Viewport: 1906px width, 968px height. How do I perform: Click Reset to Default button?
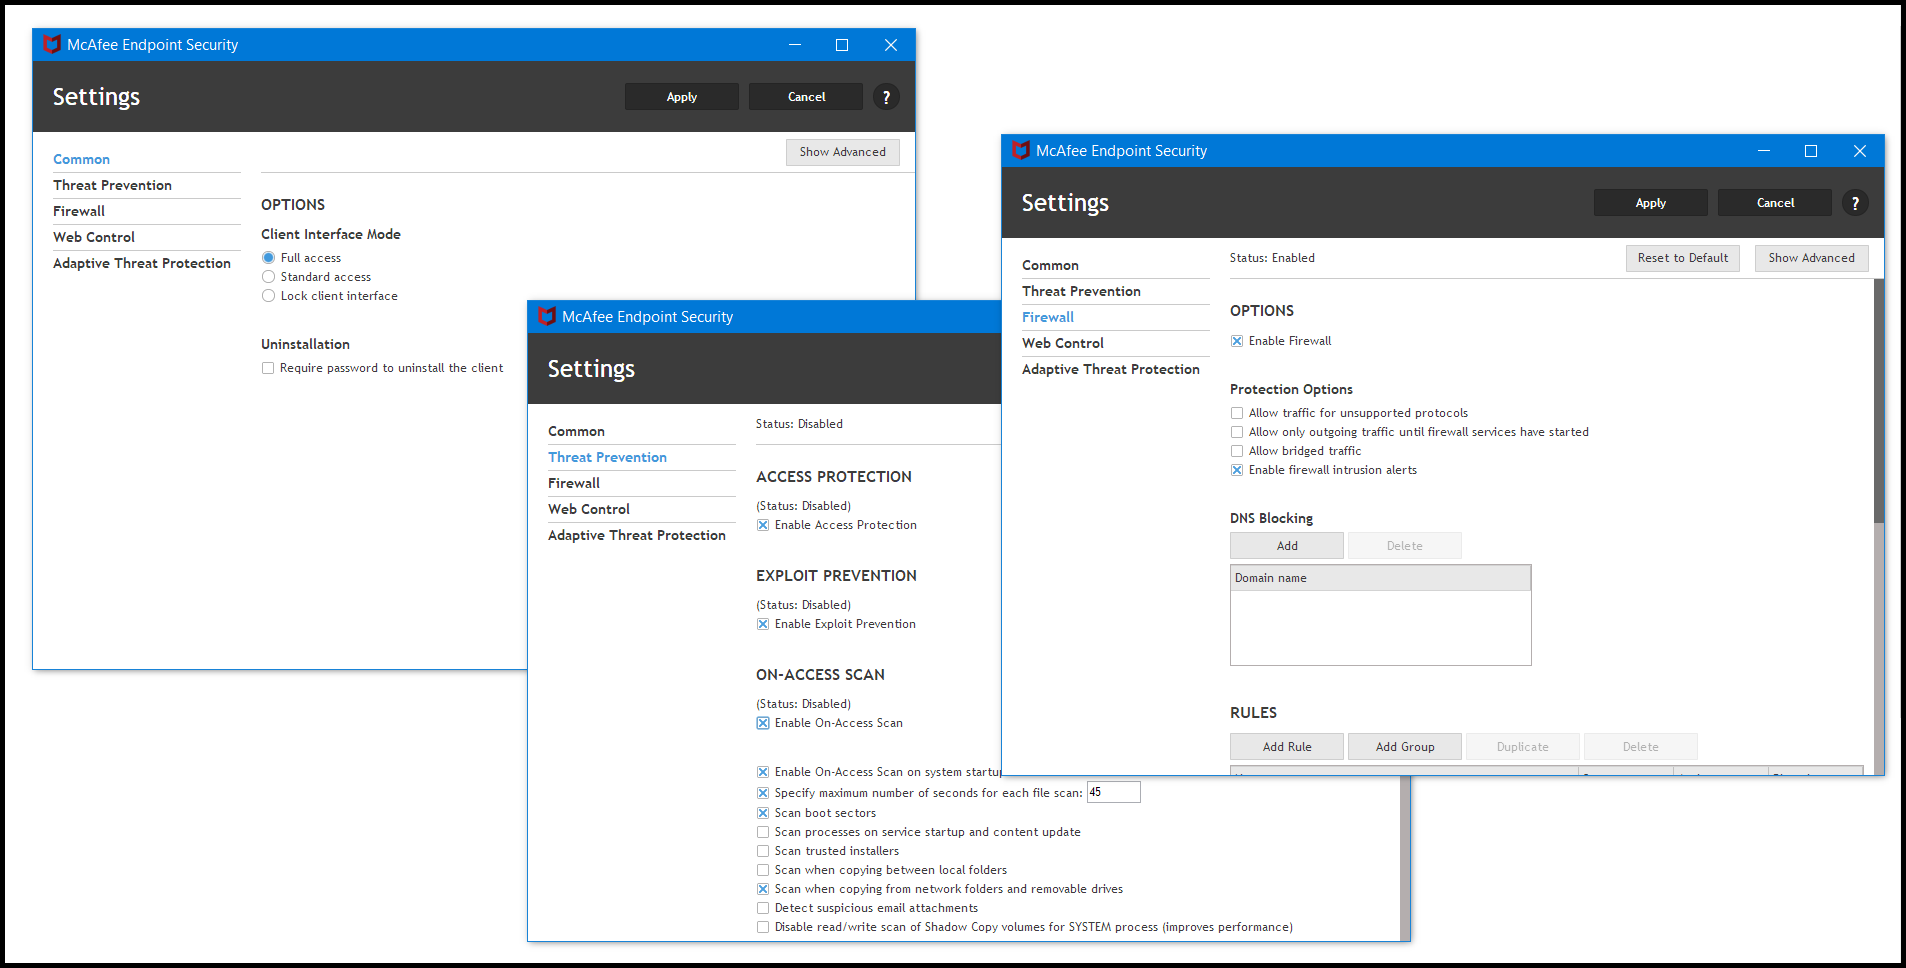[x=1683, y=258]
